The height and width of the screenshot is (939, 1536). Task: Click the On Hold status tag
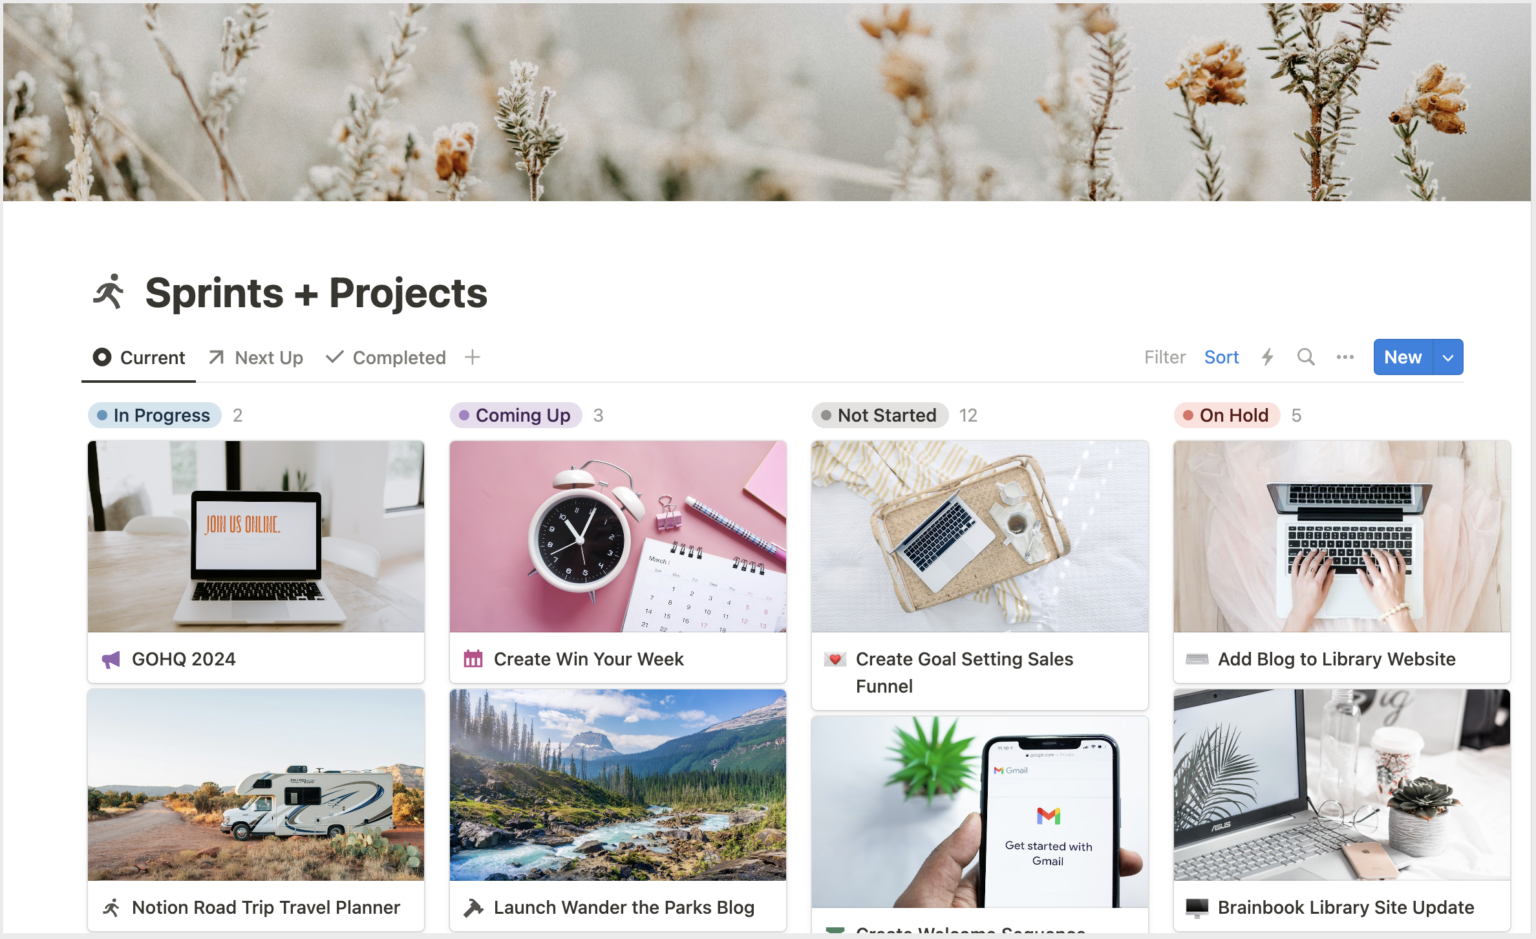[1226, 415]
